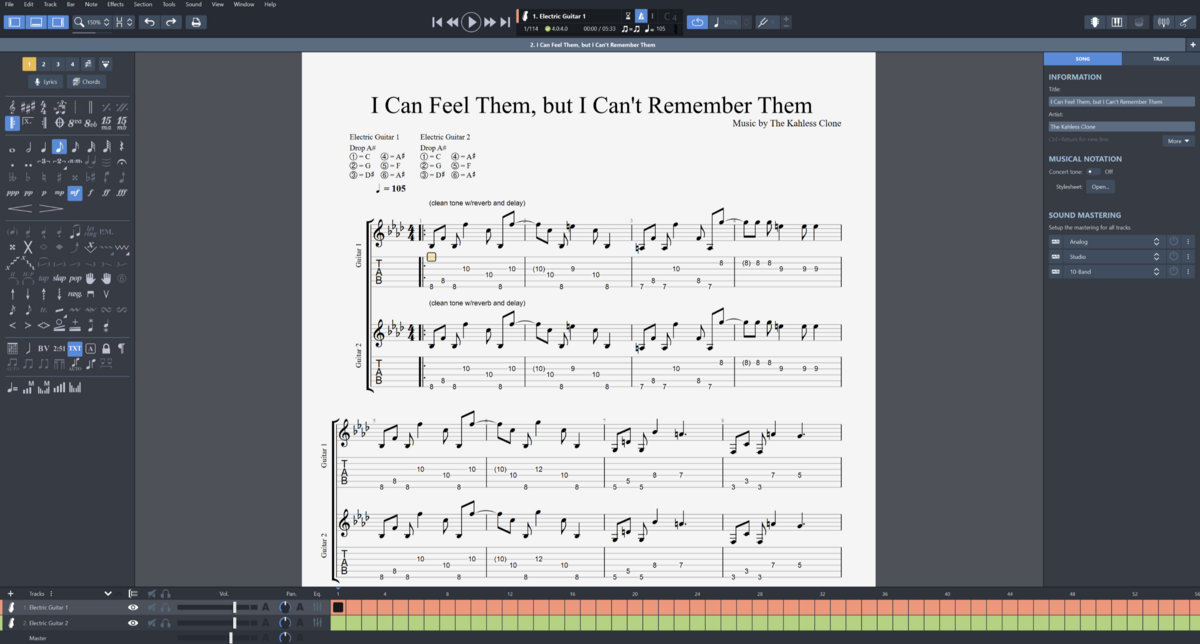Click the Lyrics button

coord(46,82)
